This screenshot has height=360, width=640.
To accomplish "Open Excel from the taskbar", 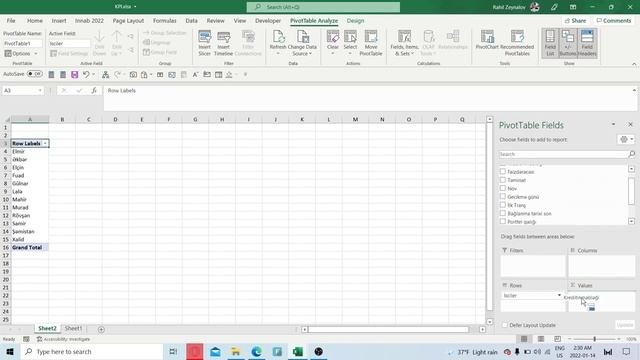I will click(x=298, y=351).
